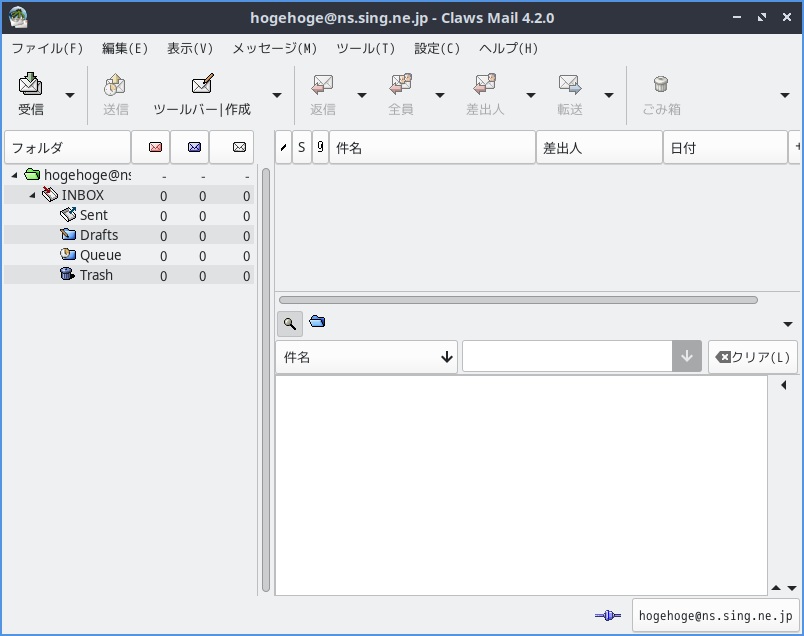Screen dimensions: 804x636
Task: Click the quick search text field
Action: point(567,356)
